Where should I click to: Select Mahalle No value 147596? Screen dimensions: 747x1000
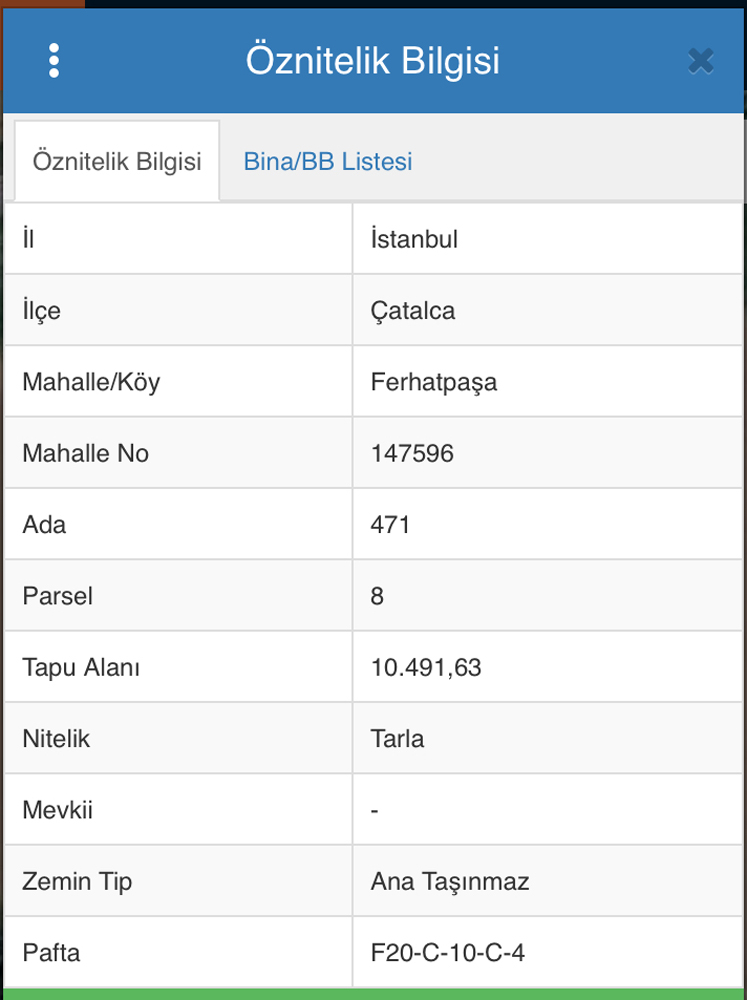pos(412,454)
